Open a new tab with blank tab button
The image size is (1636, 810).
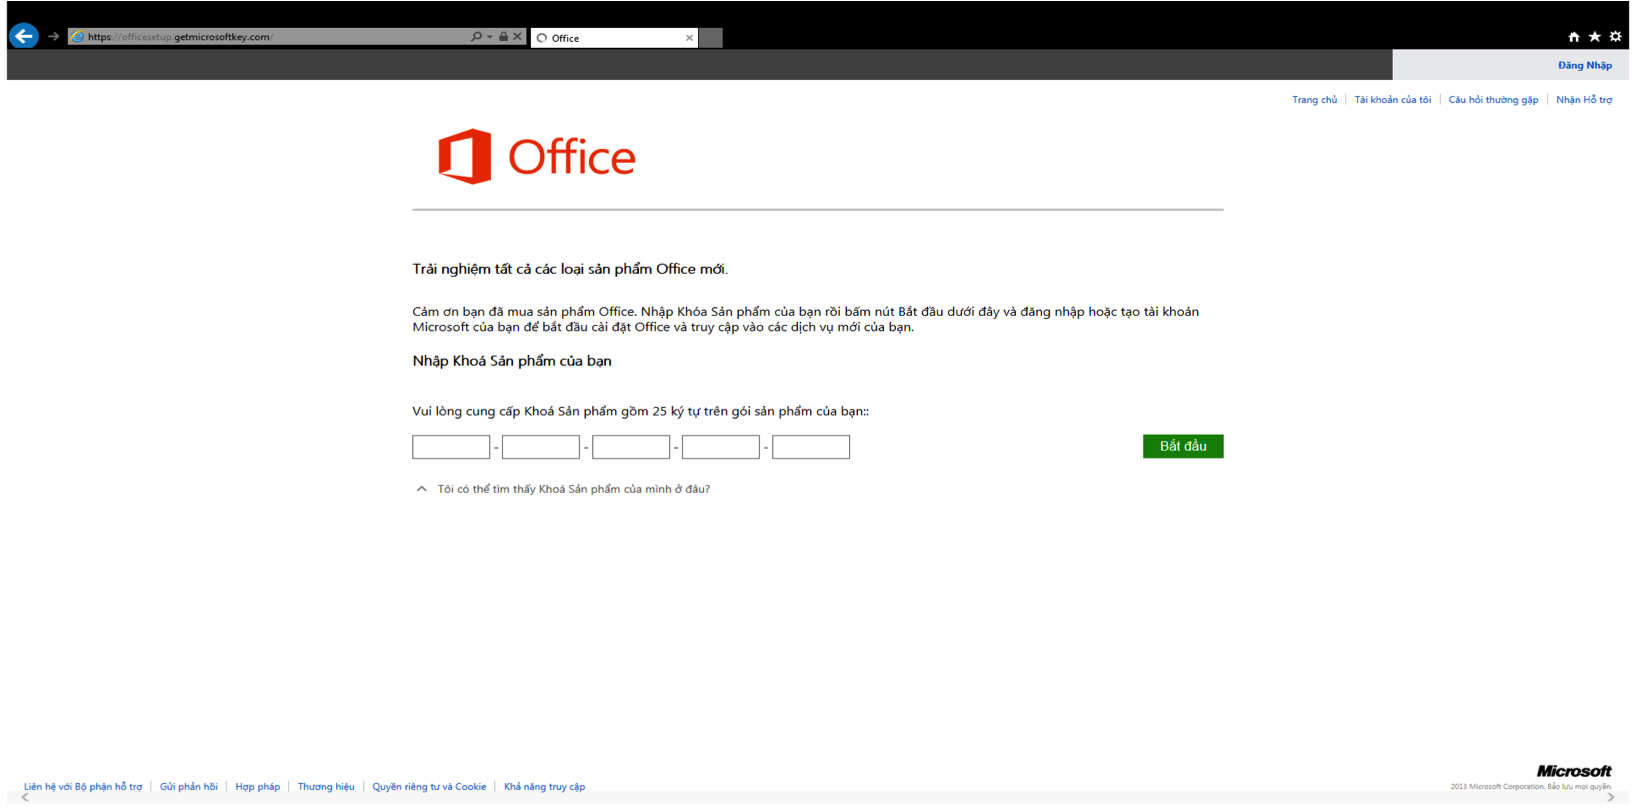pyautogui.click(x=711, y=38)
